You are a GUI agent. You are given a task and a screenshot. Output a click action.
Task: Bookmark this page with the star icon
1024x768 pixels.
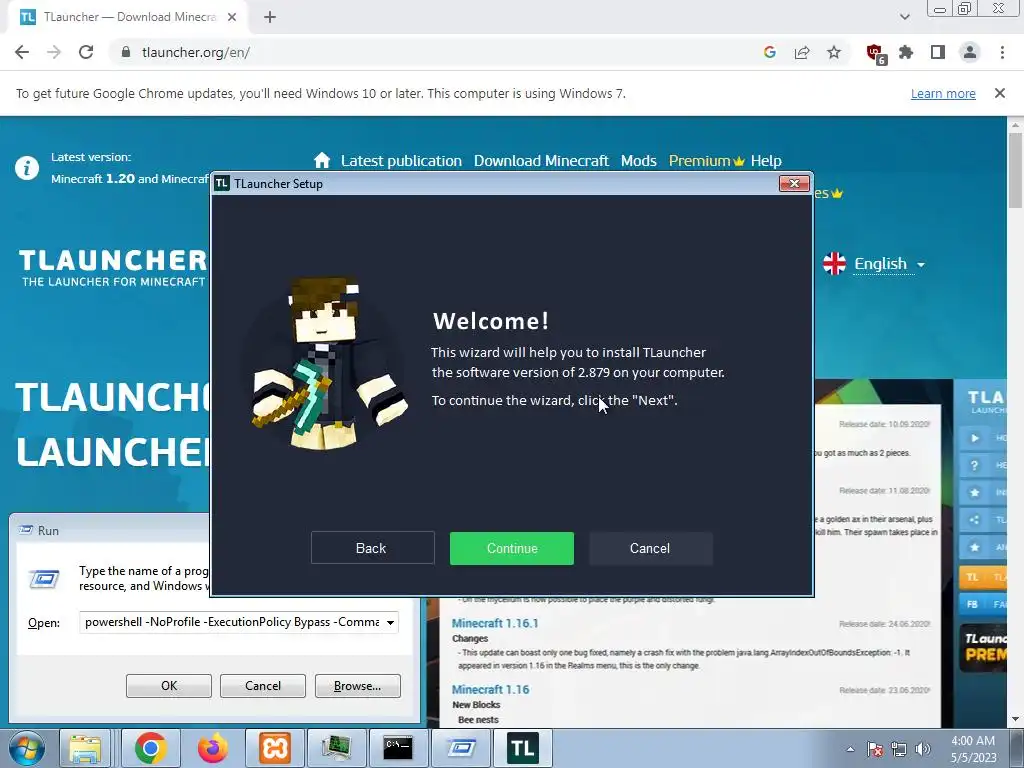[834, 52]
